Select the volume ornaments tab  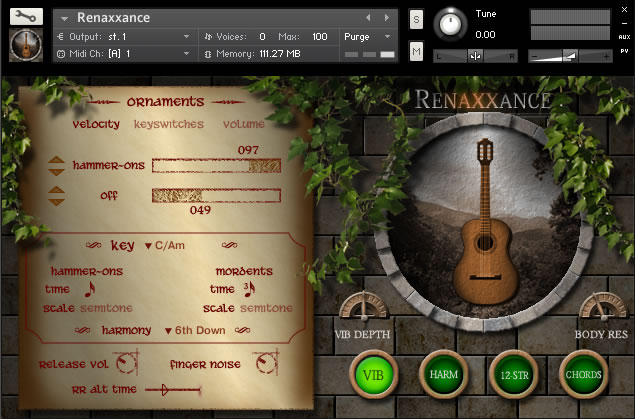(x=243, y=124)
